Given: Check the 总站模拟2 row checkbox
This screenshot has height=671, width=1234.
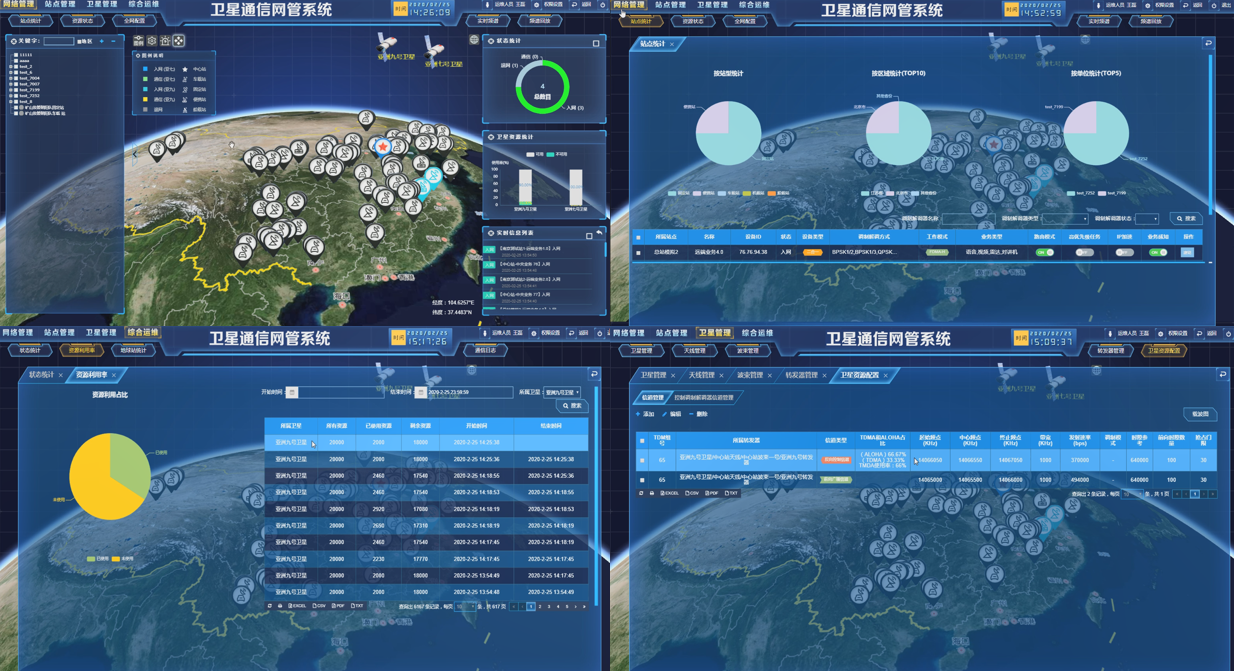Looking at the screenshot, I should pos(639,252).
